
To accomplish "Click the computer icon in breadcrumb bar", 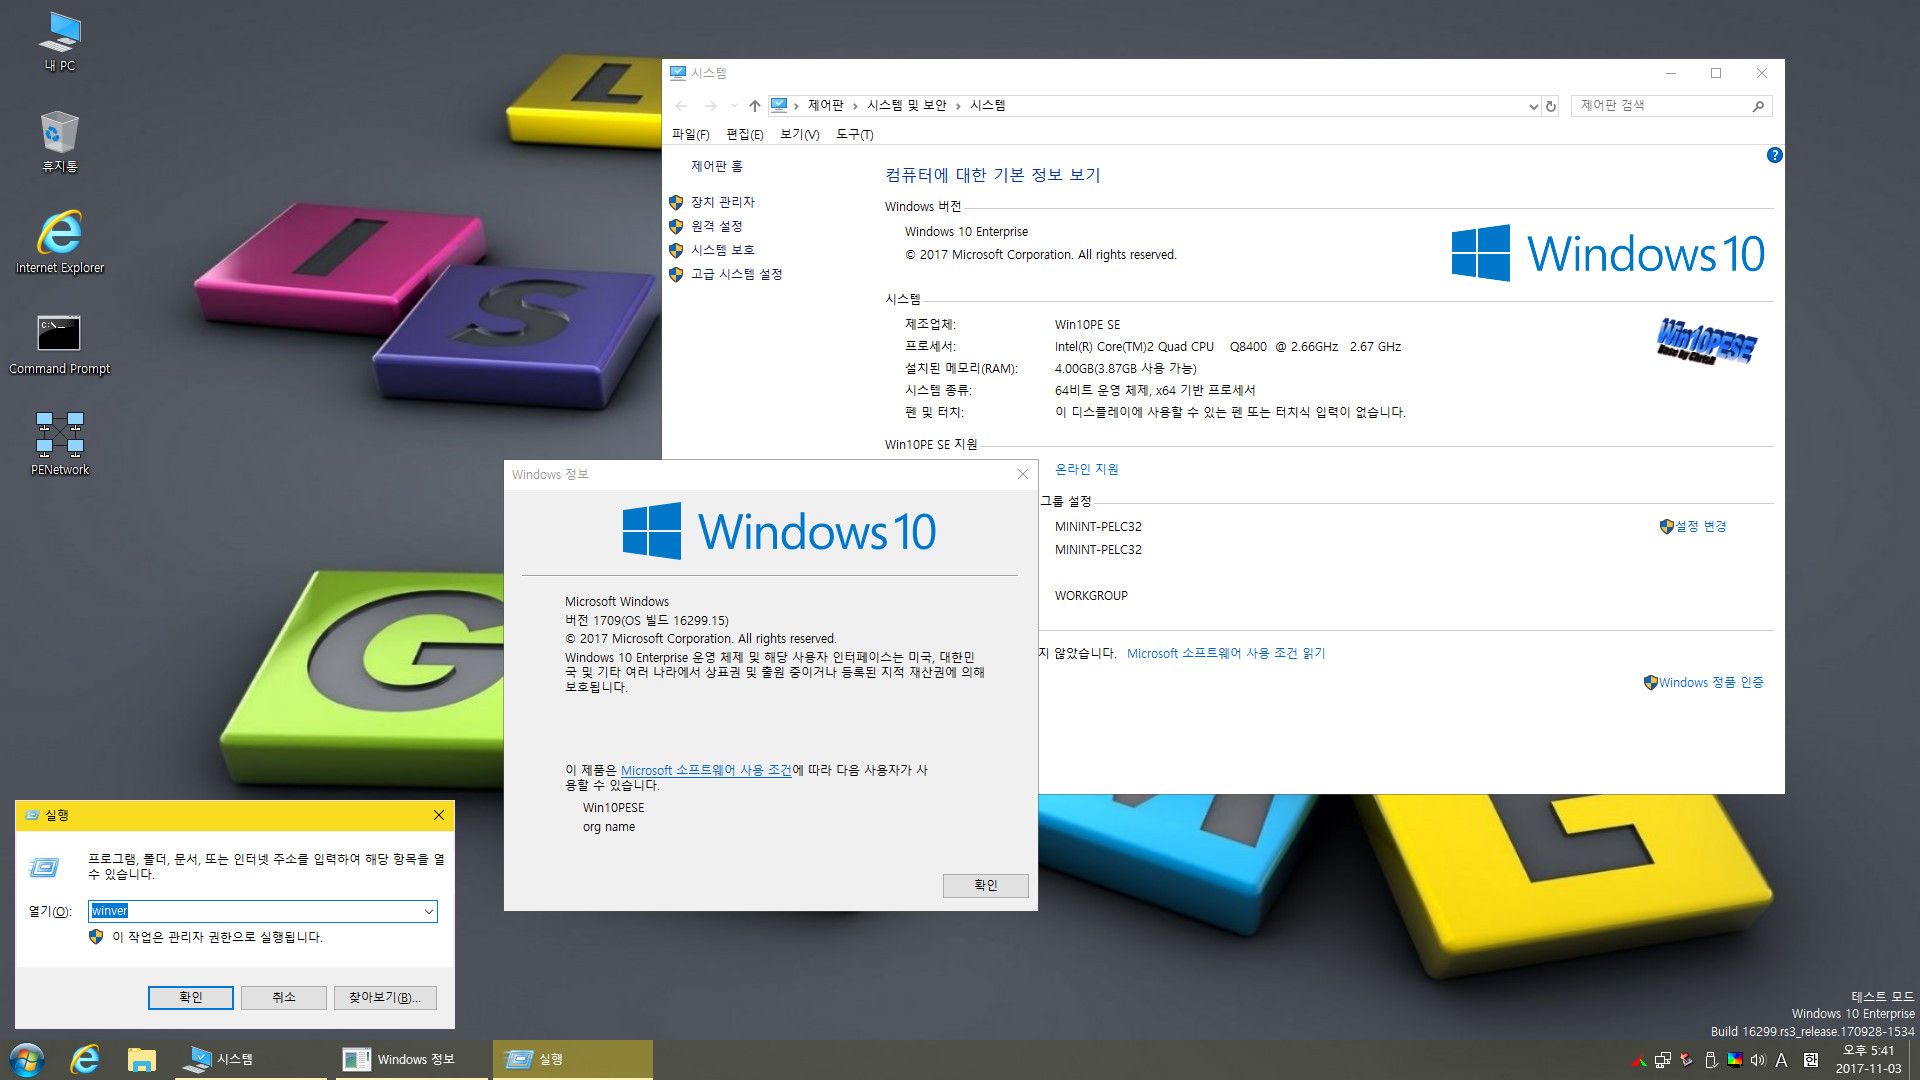I will tap(779, 105).
